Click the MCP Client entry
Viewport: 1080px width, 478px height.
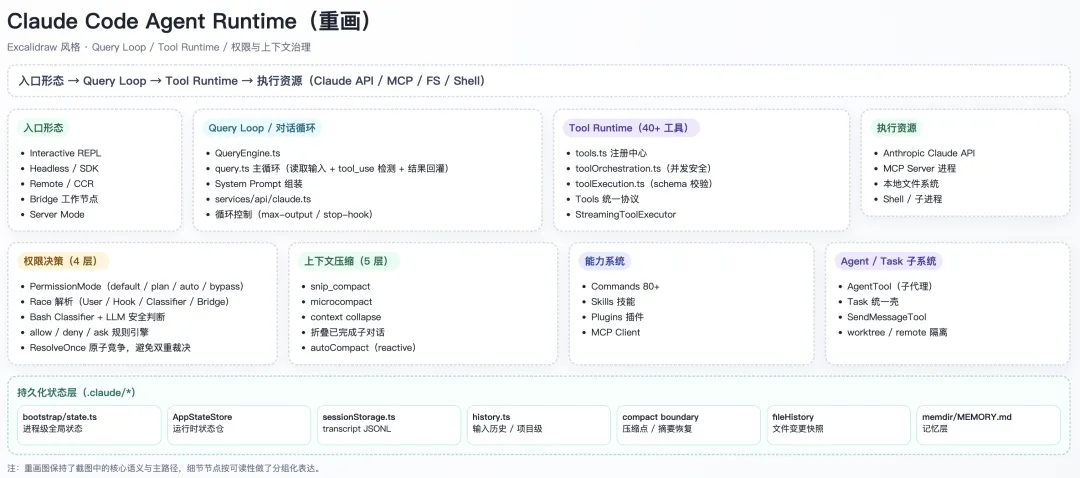pyautogui.click(x=616, y=332)
